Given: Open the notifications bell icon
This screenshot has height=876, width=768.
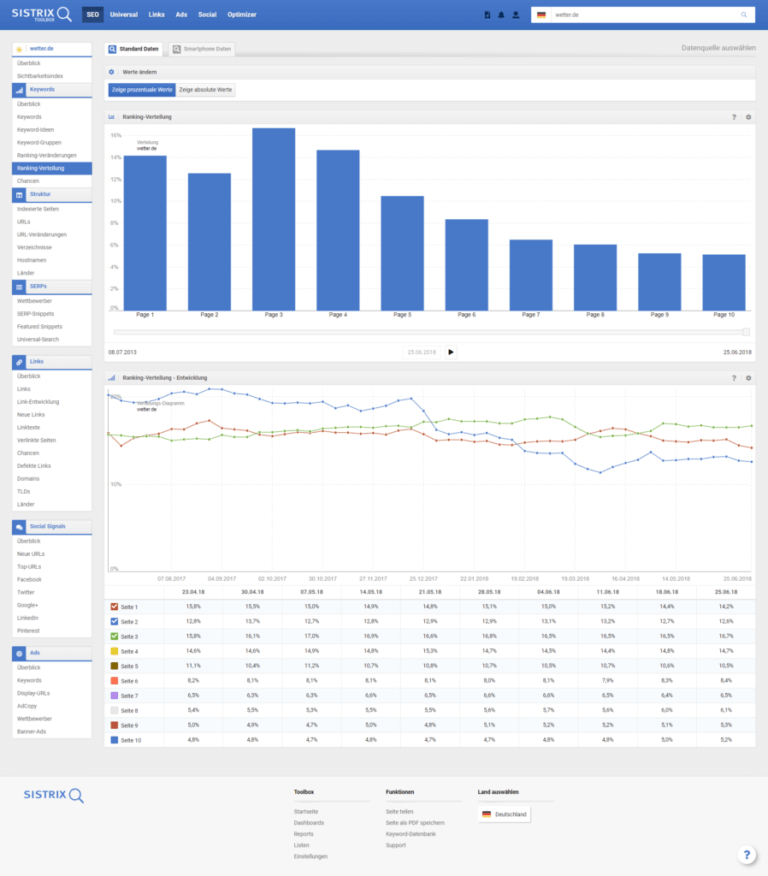Looking at the screenshot, I should pyautogui.click(x=501, y=15).
